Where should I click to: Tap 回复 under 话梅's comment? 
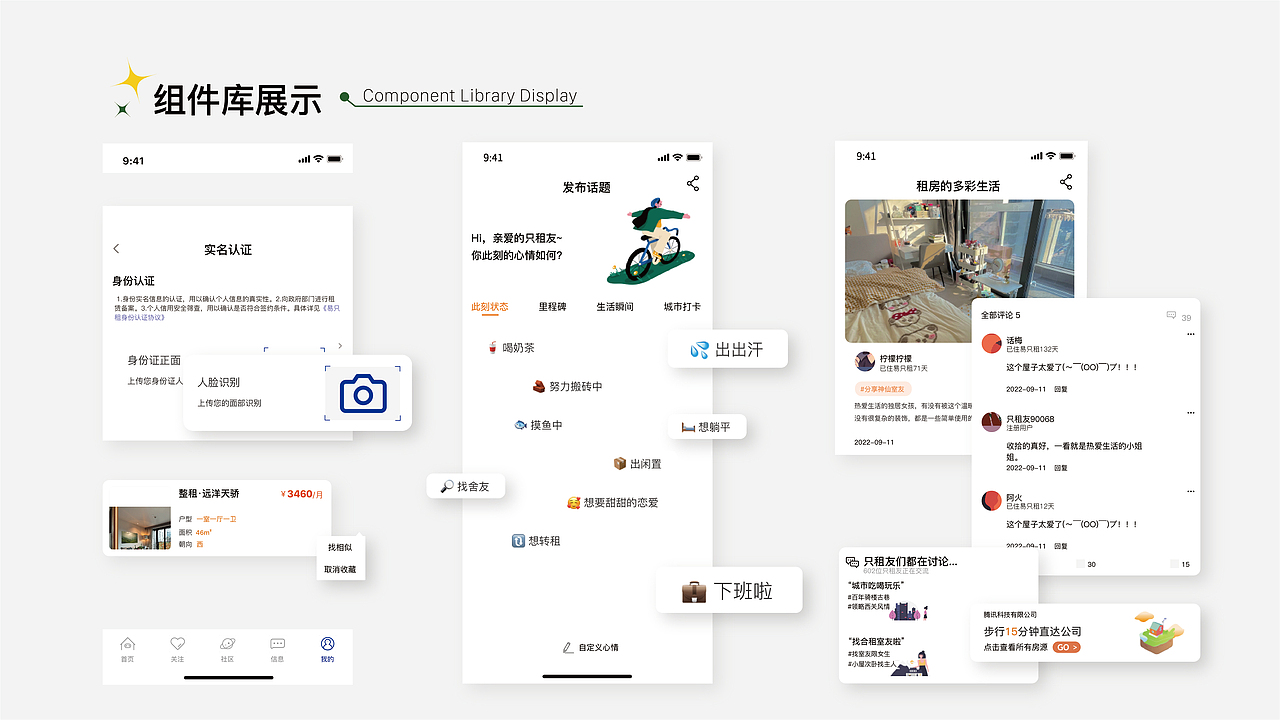point(1061,389)
